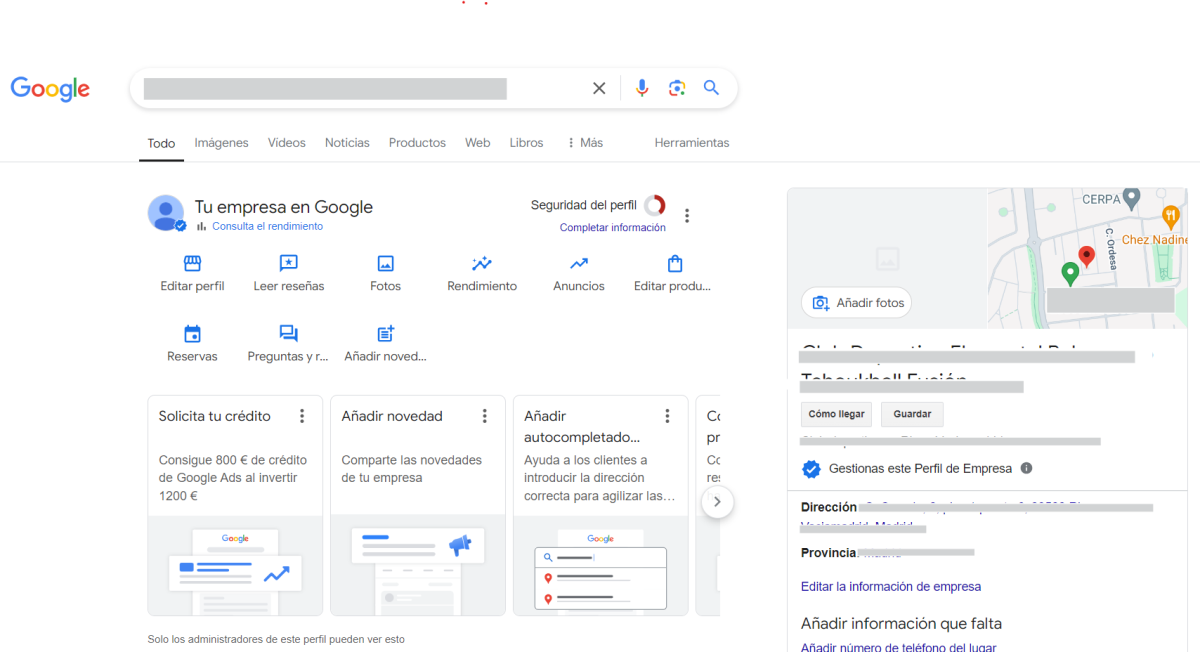Start voice search with microphone icon
The height and width of the screenshot is (652, 1200).
click(642, 88)
